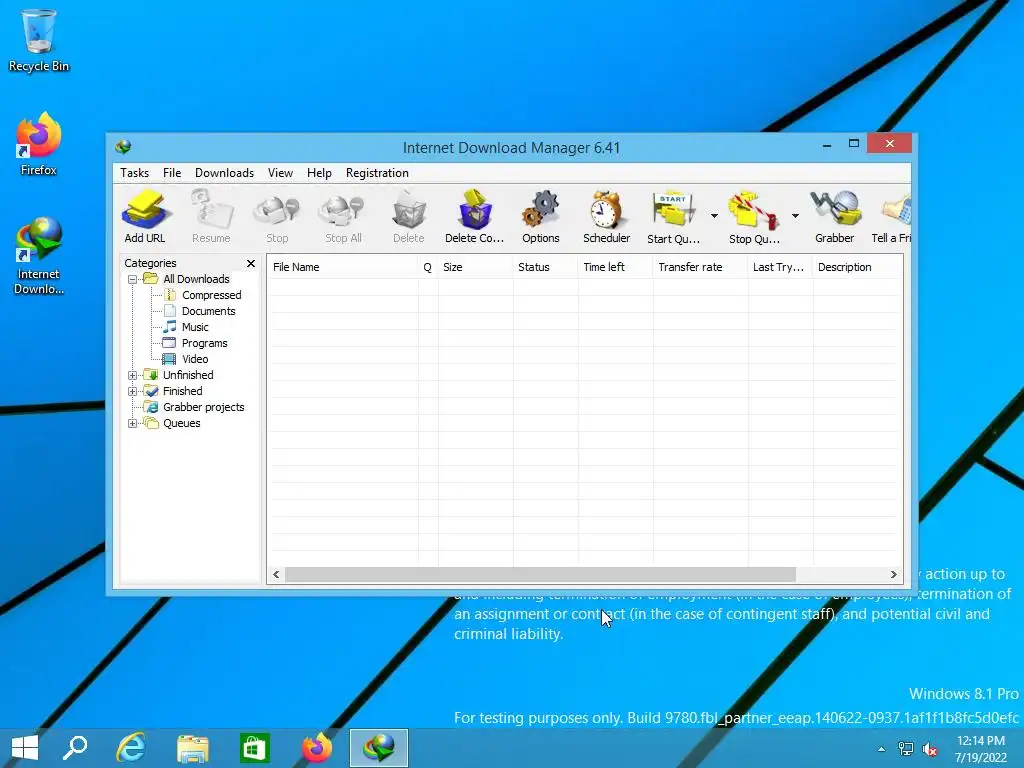Click the taskbar clock showing 12:14 PM
Image resolution: width=1024 pixels, height=768 pixels.
(x=981, y=749)
